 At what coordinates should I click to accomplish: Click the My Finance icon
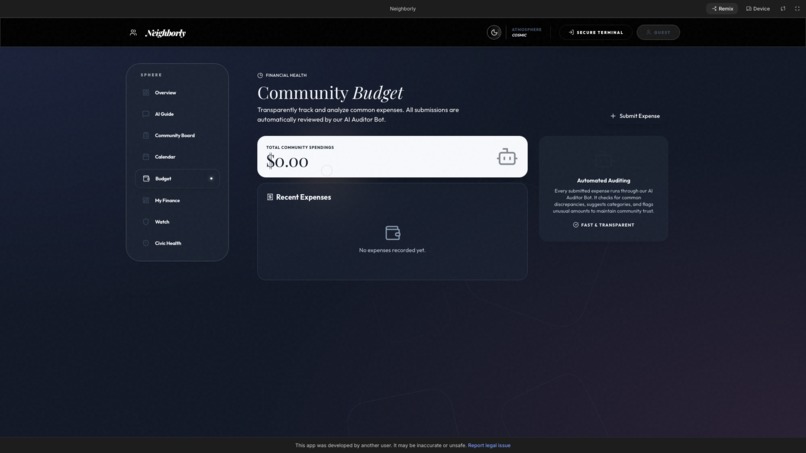click(x=146, y=201)
